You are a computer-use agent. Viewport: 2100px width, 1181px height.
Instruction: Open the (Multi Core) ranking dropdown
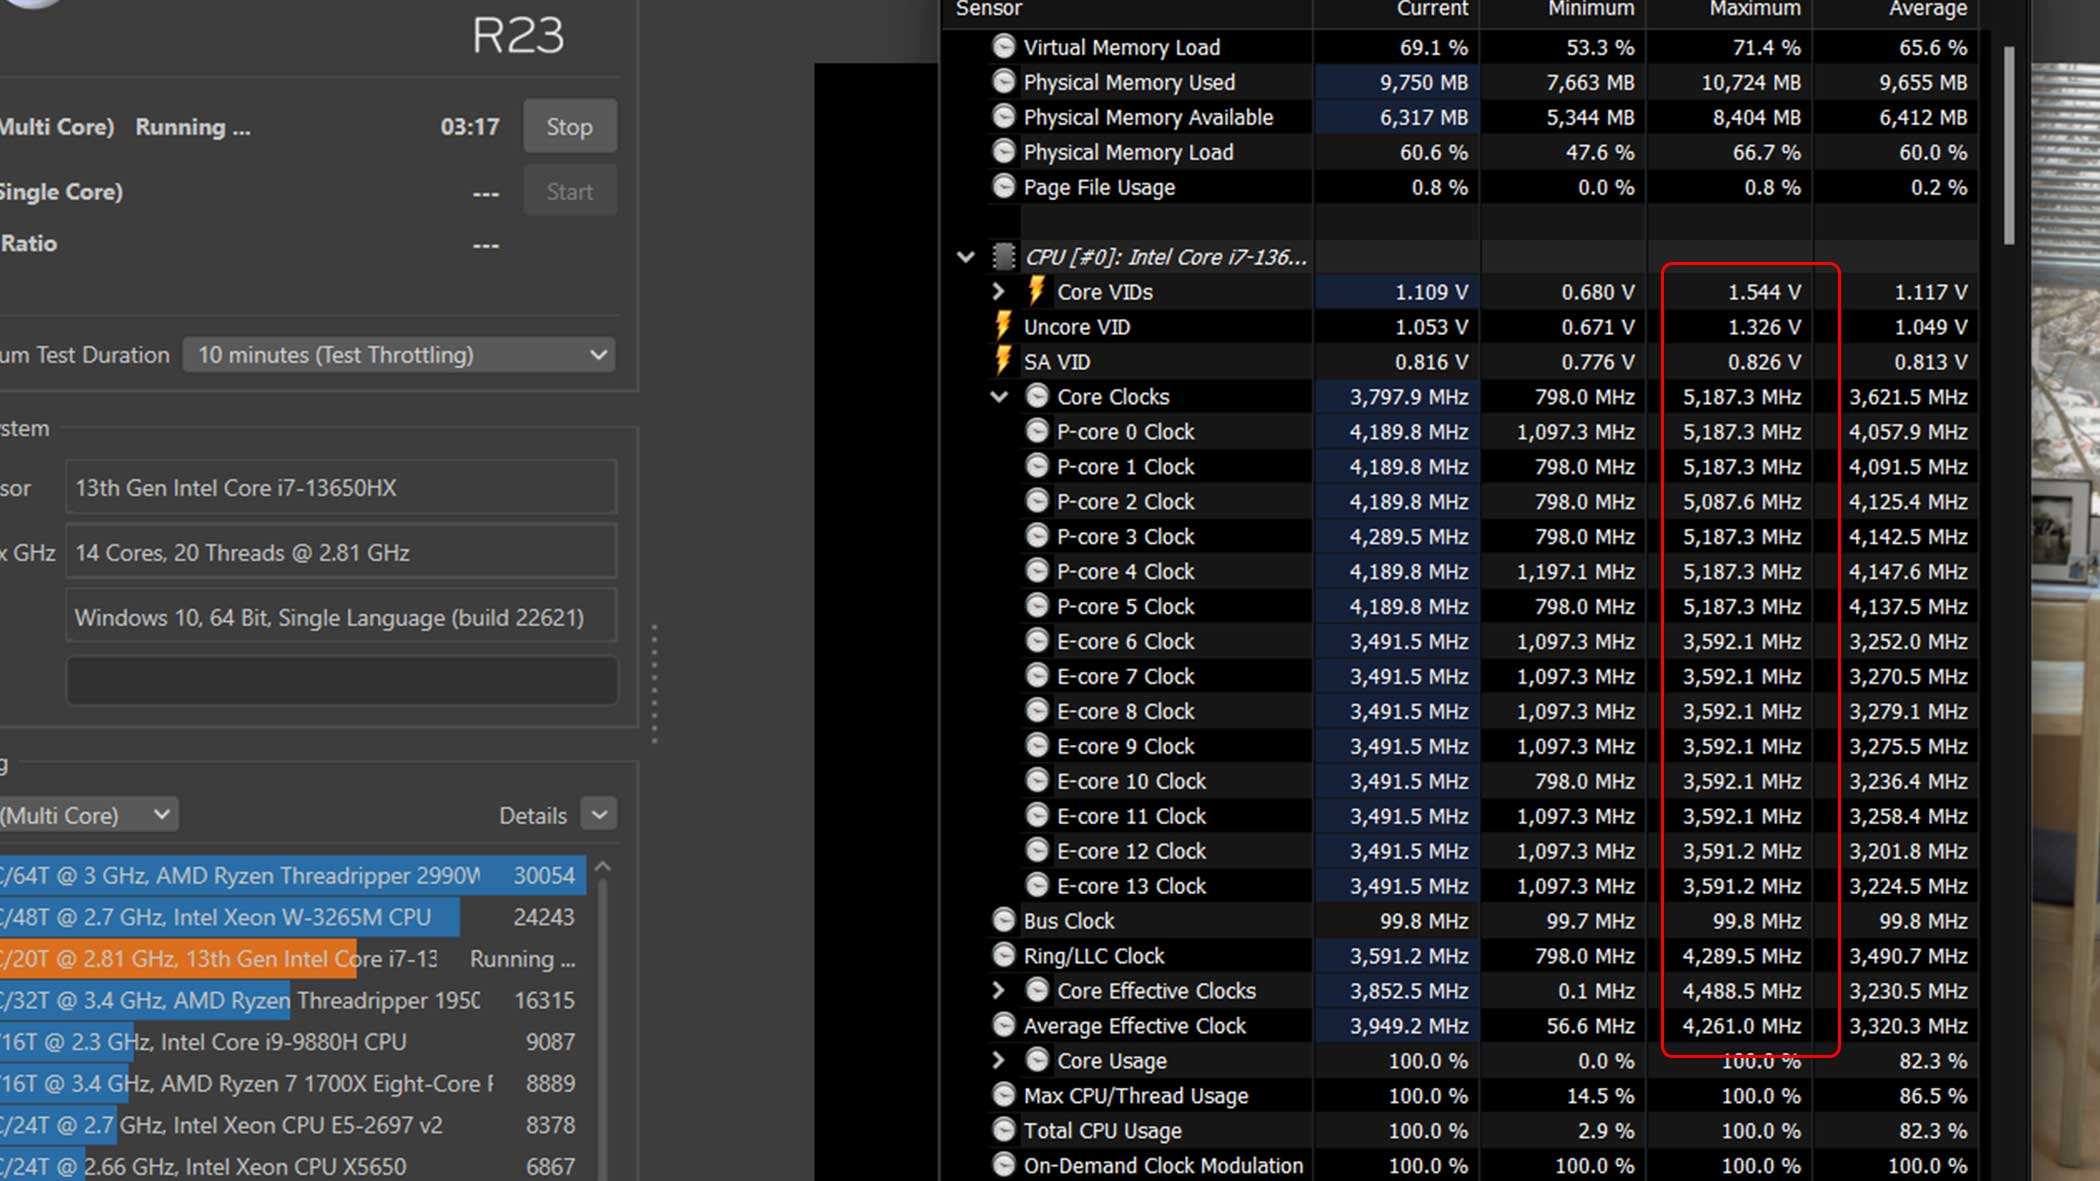[x=88, y=815]
